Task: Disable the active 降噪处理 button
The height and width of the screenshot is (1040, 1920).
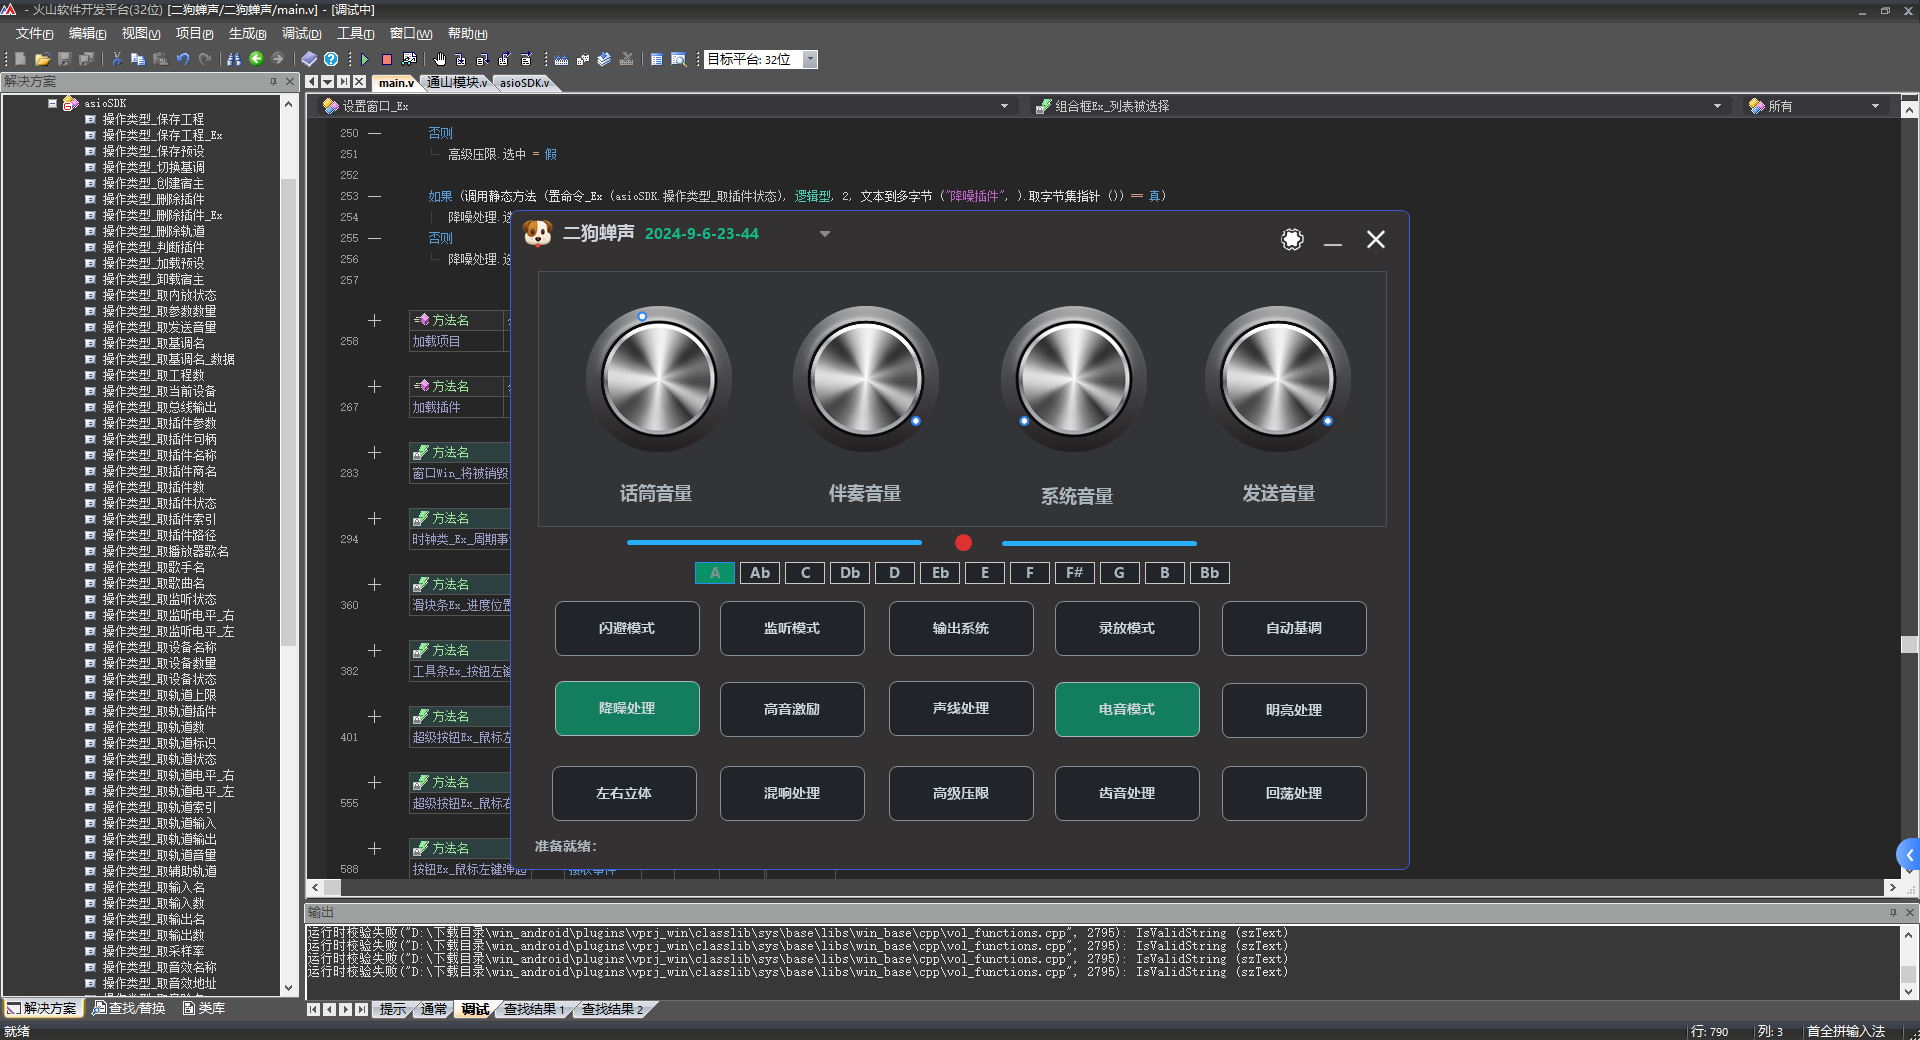Action: [x=627, y=708]
